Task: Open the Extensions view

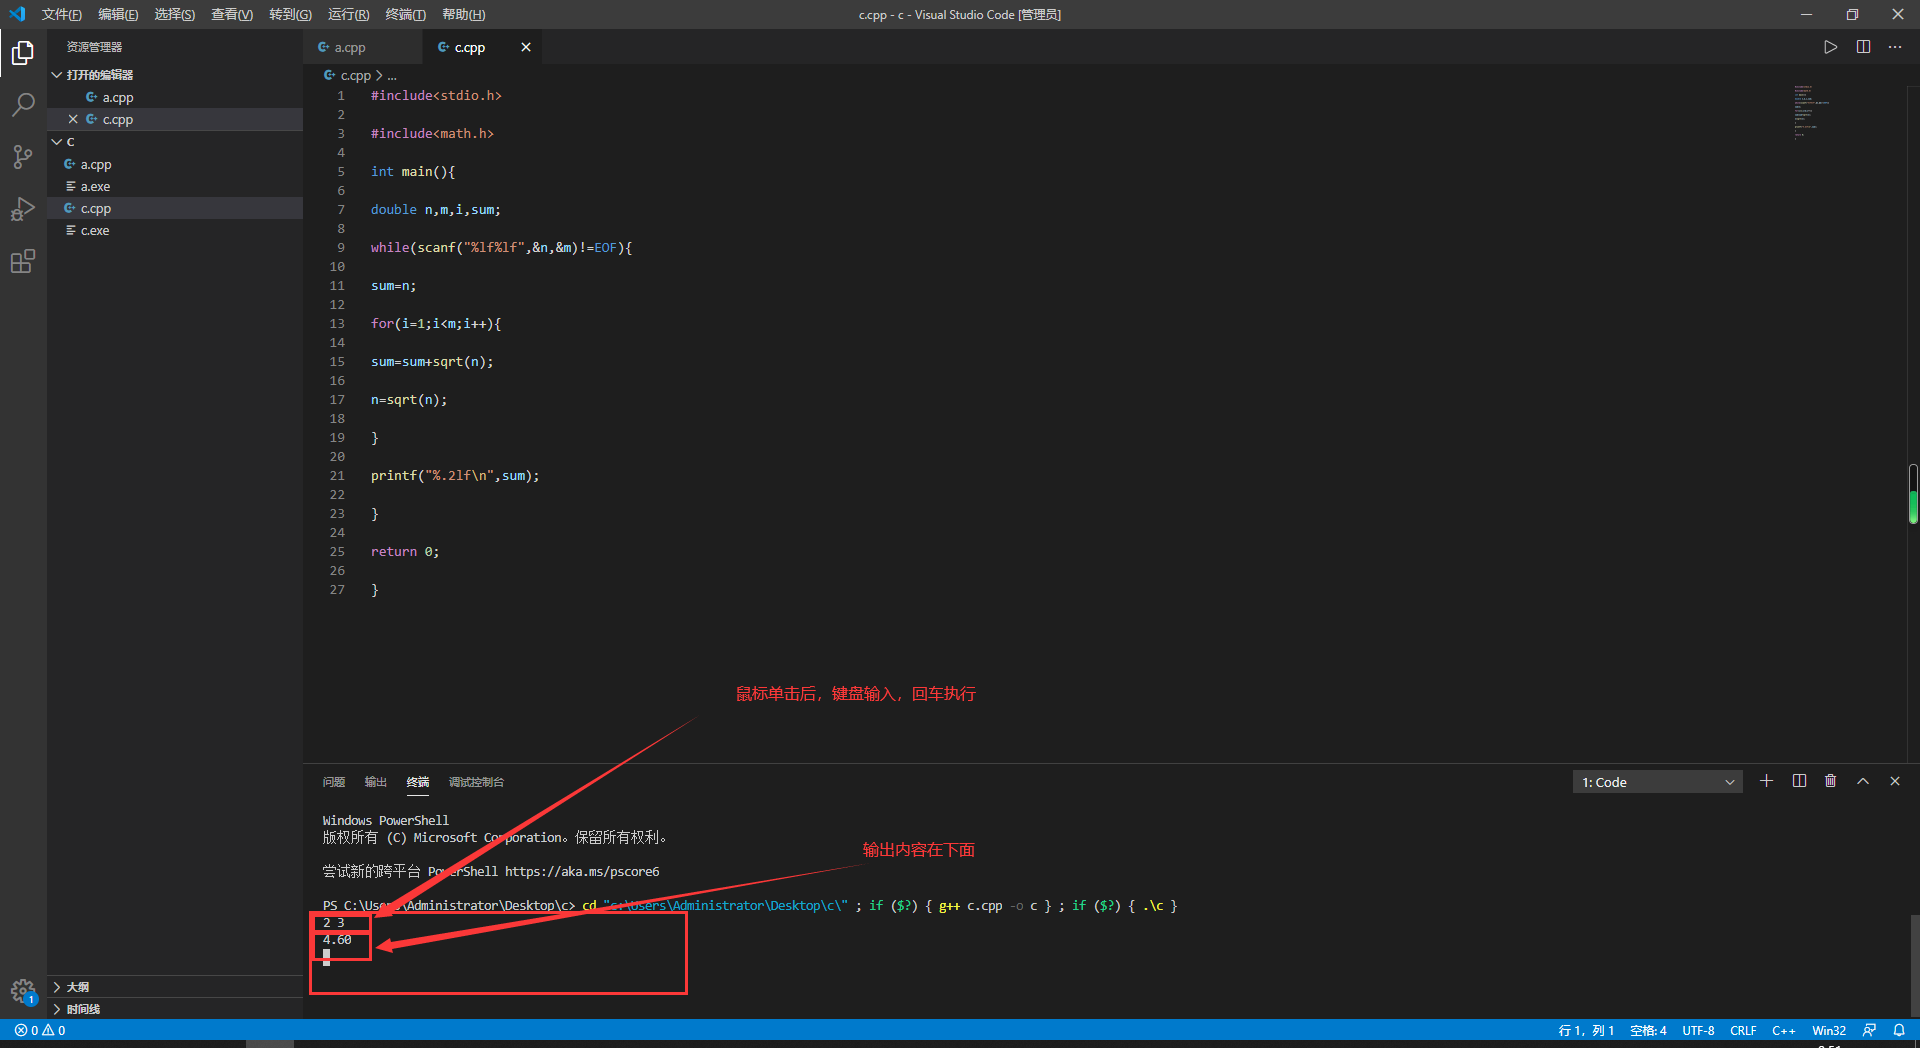Action: (23, 261)
